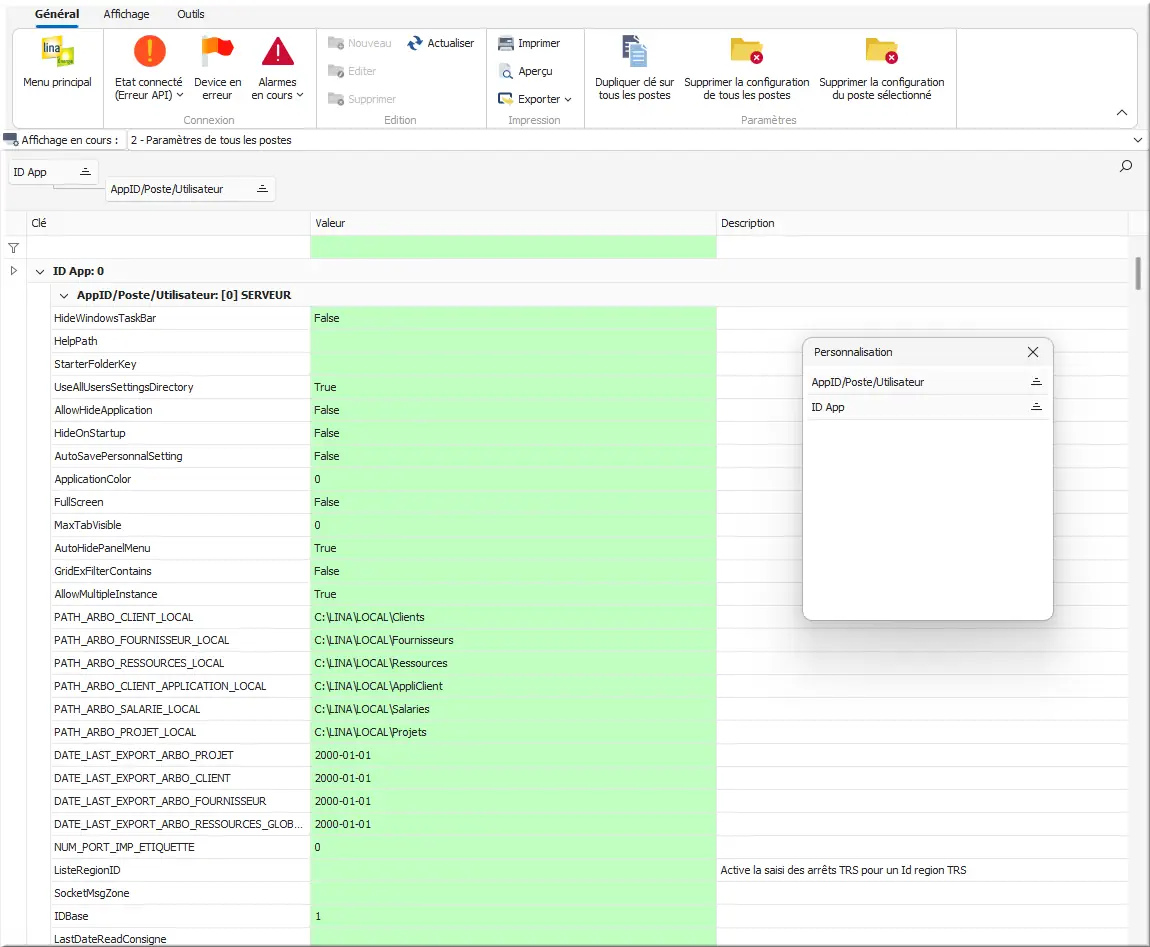Image resolution: width=1150 pixels, height=947 pixels.
Task: Select the PATH_ARBO_SALARIE_LOCAL key
Action: point(127,709)
